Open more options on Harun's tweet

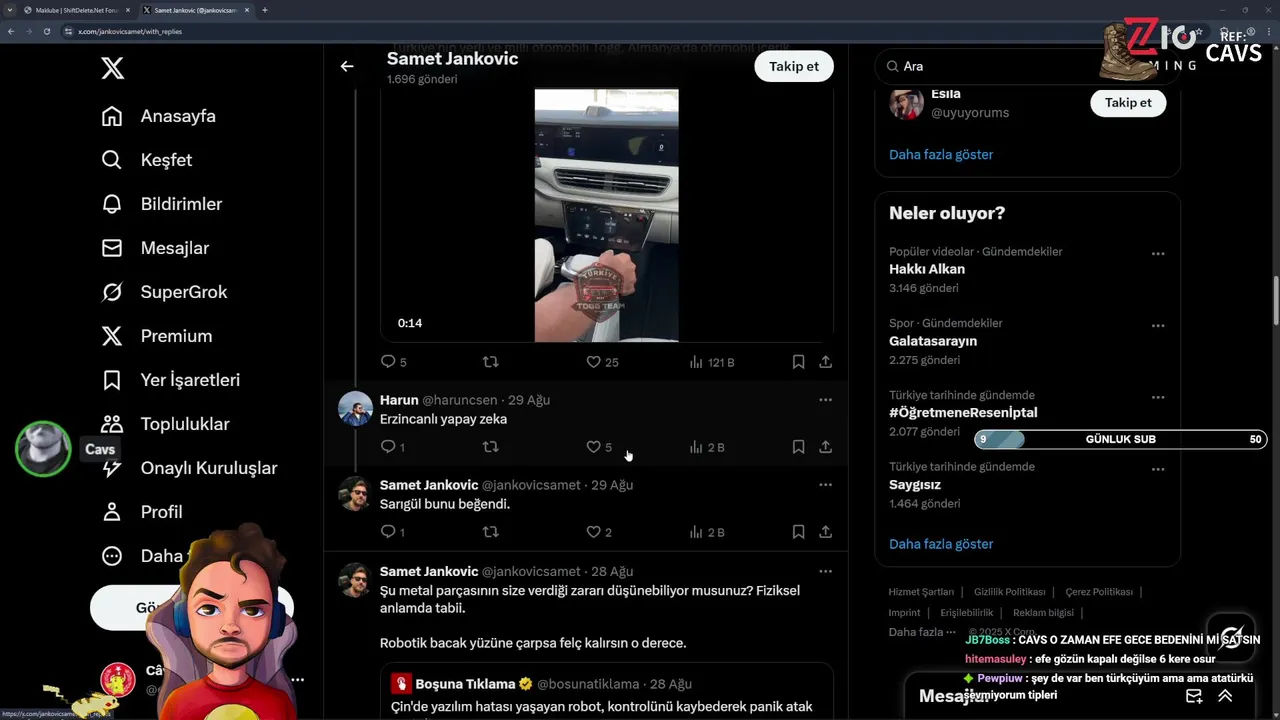click(825, 400)
